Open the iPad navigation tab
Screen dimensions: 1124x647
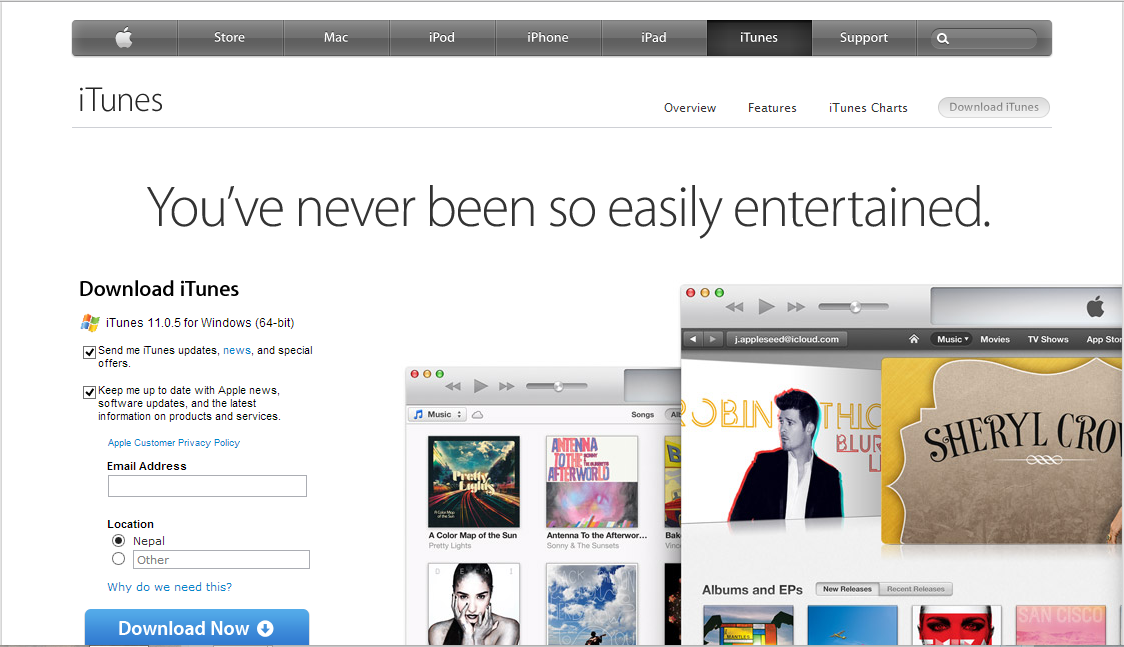click(654, 37)
